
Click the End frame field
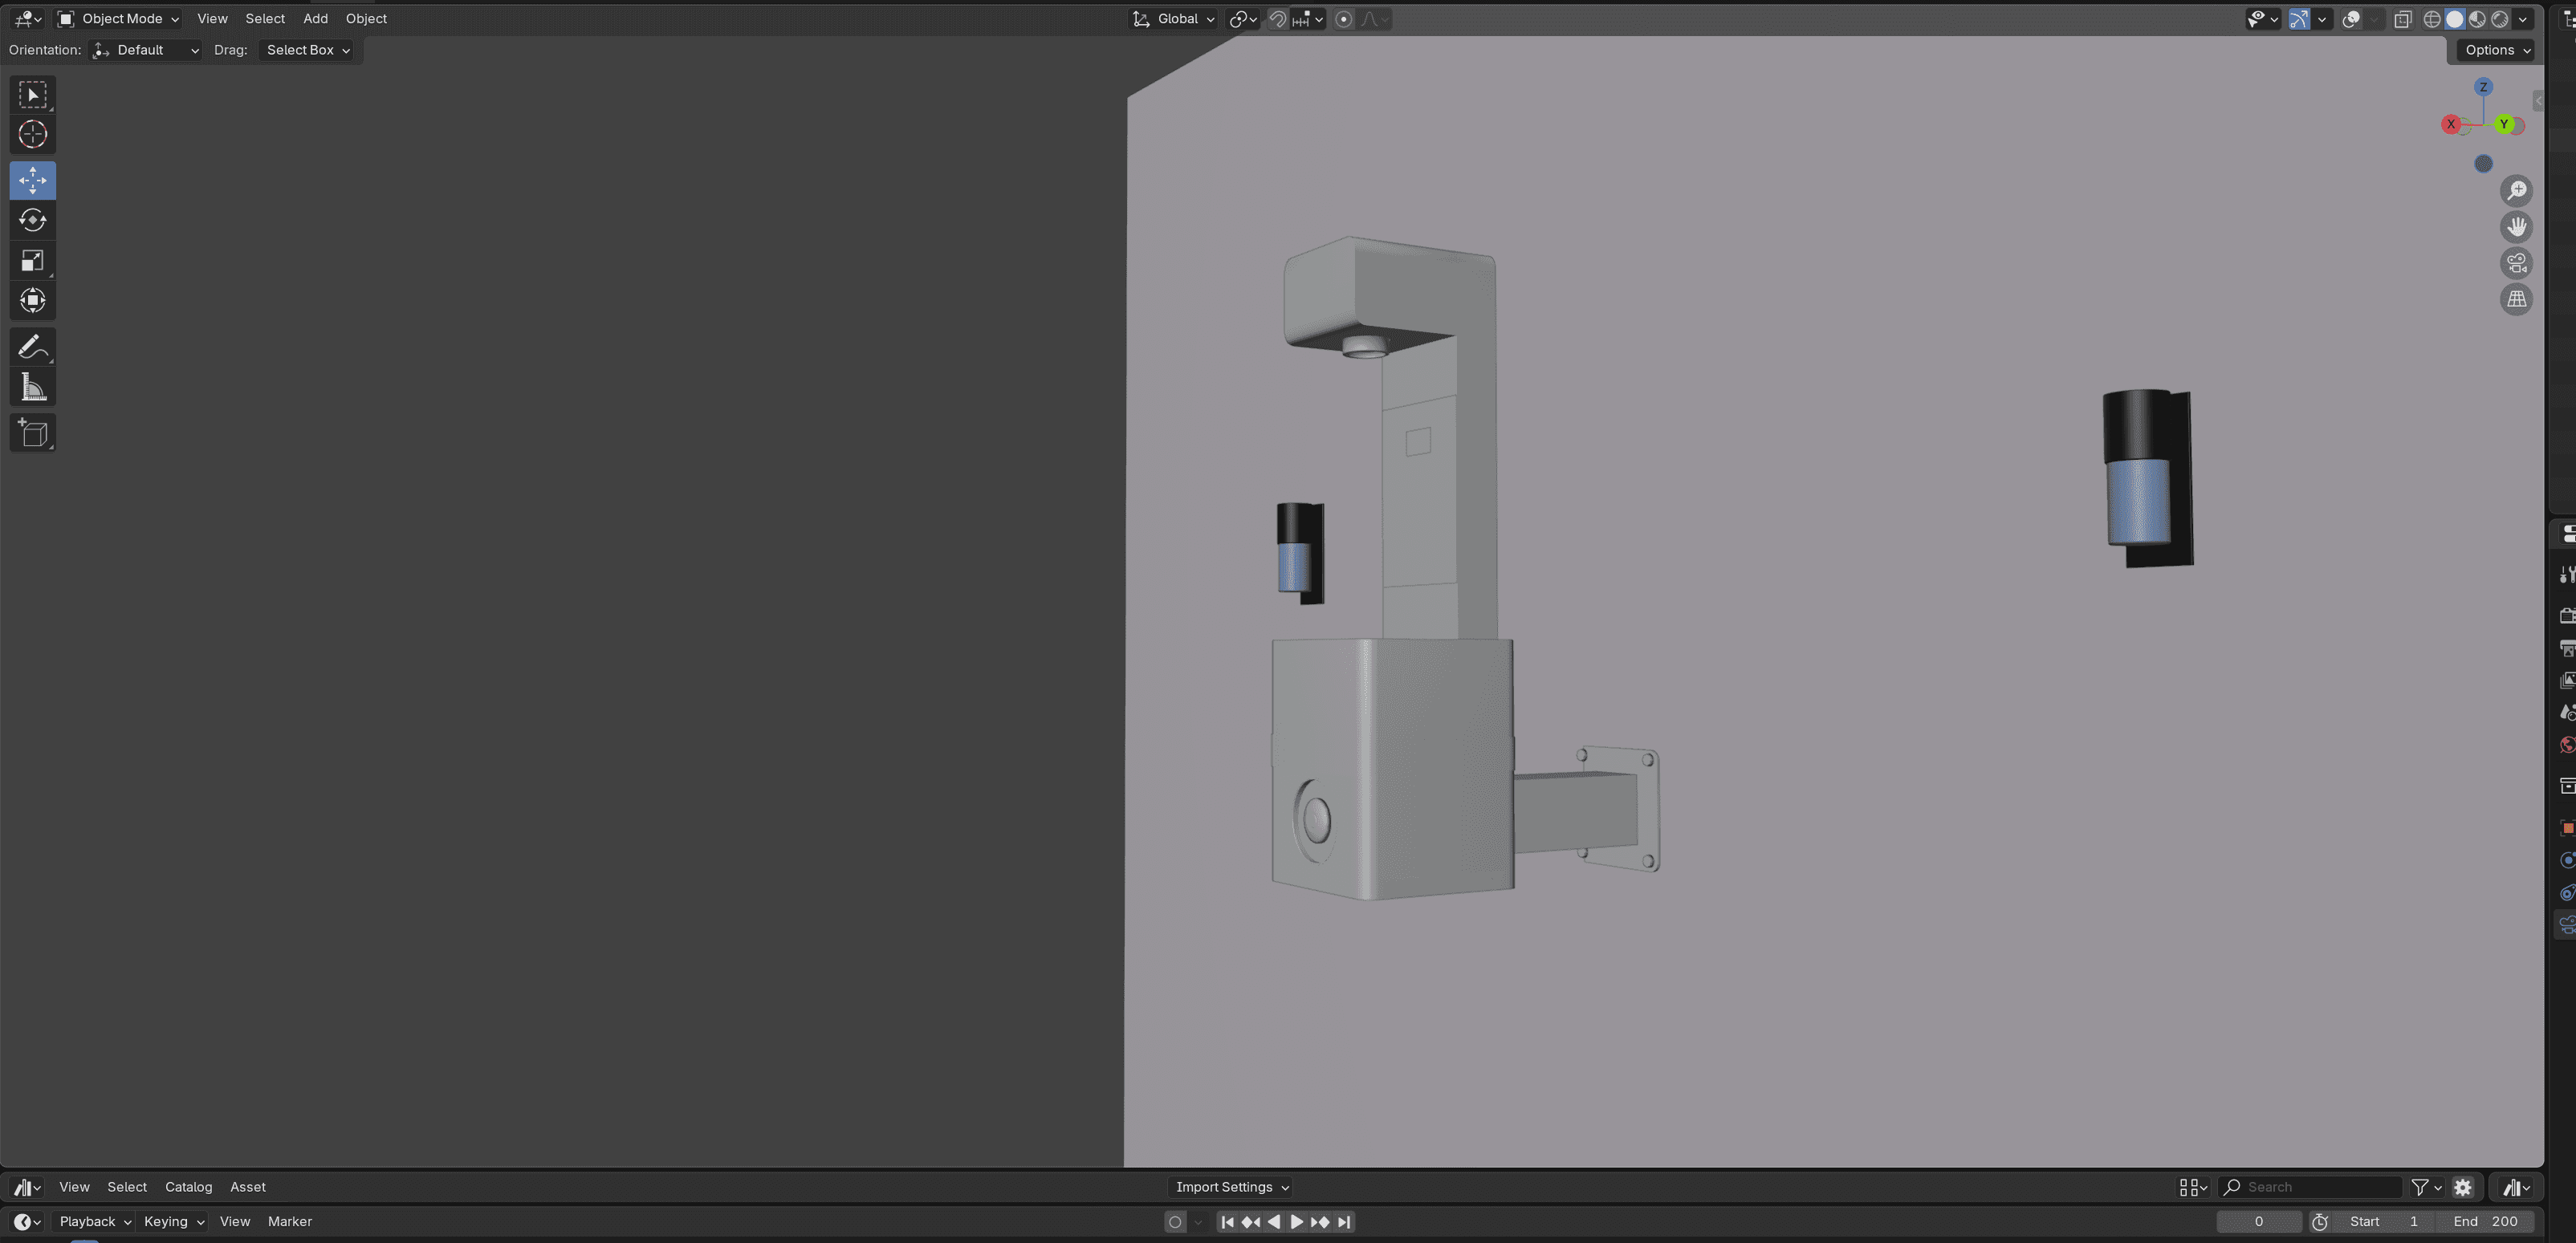pos(2485,1221)
